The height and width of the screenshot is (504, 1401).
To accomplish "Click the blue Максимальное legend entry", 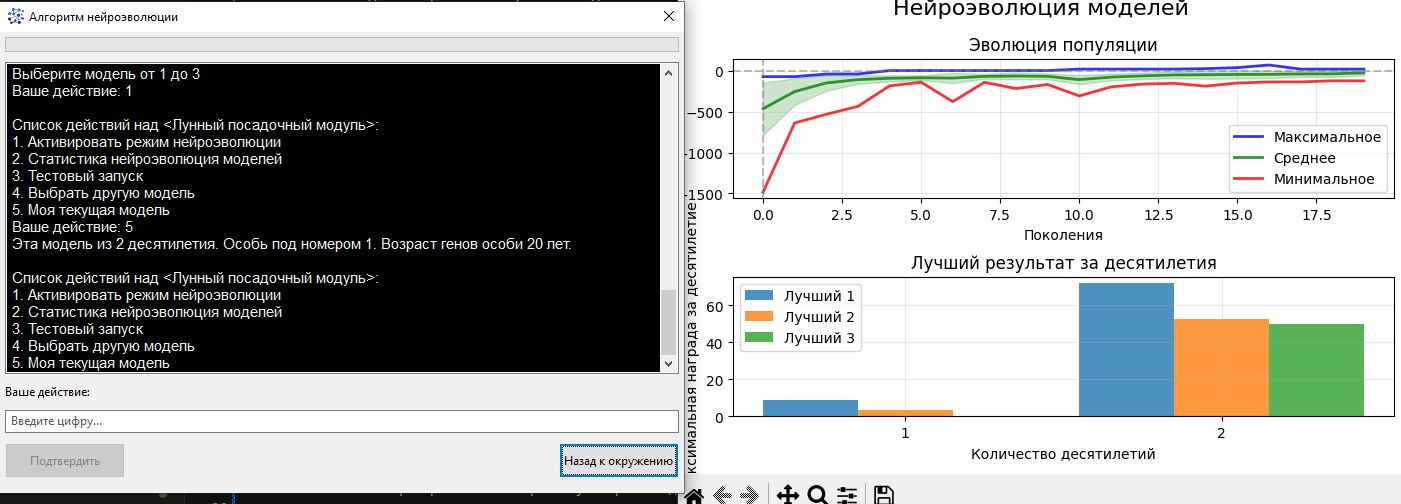I will pos(1311,137).
